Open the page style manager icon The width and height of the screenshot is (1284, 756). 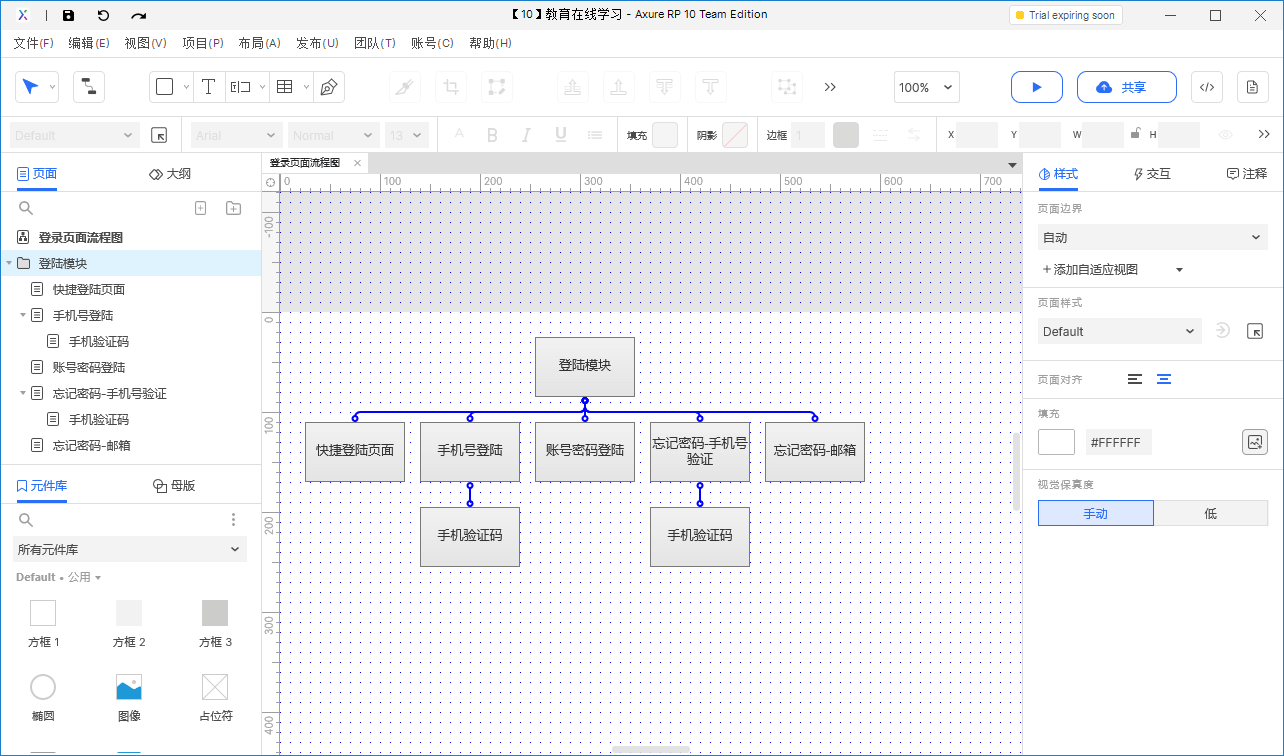click(1255, 331)
